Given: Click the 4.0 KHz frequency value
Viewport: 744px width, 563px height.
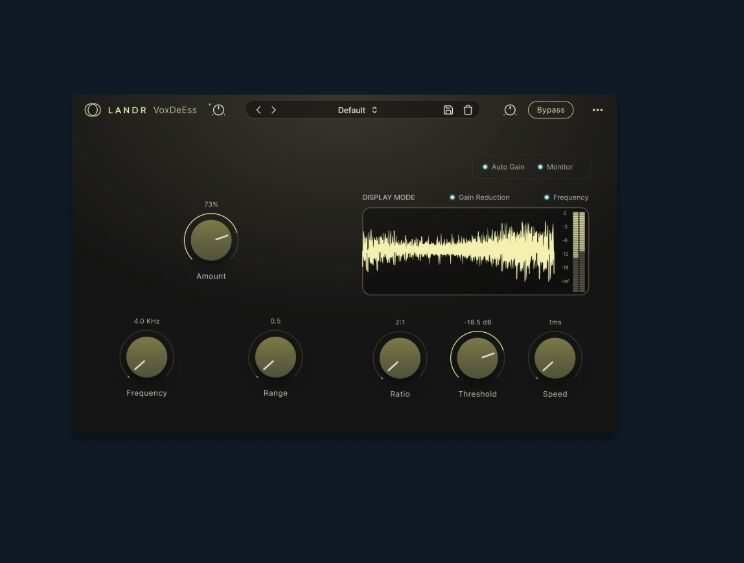Looking at the screenshot, I should pyautogui.click(x=147, y=321).
